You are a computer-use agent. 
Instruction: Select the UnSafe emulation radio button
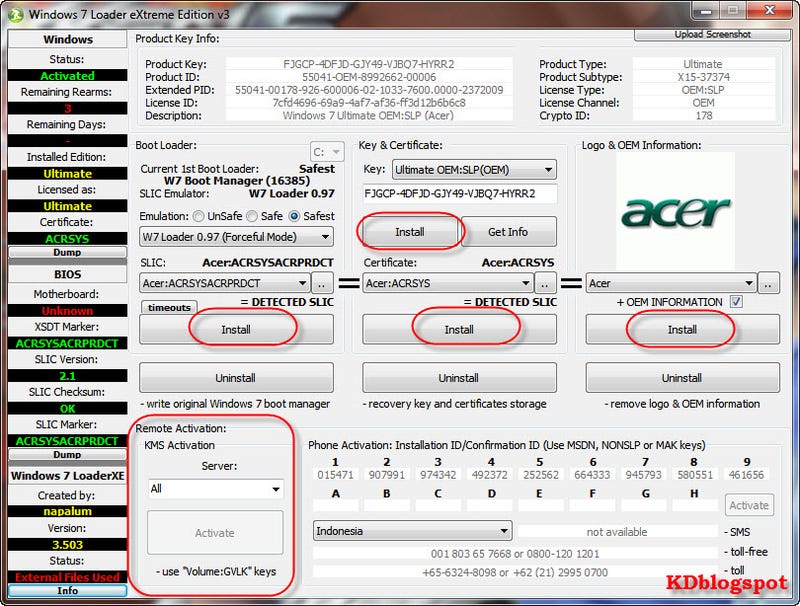tap(198, 216)
